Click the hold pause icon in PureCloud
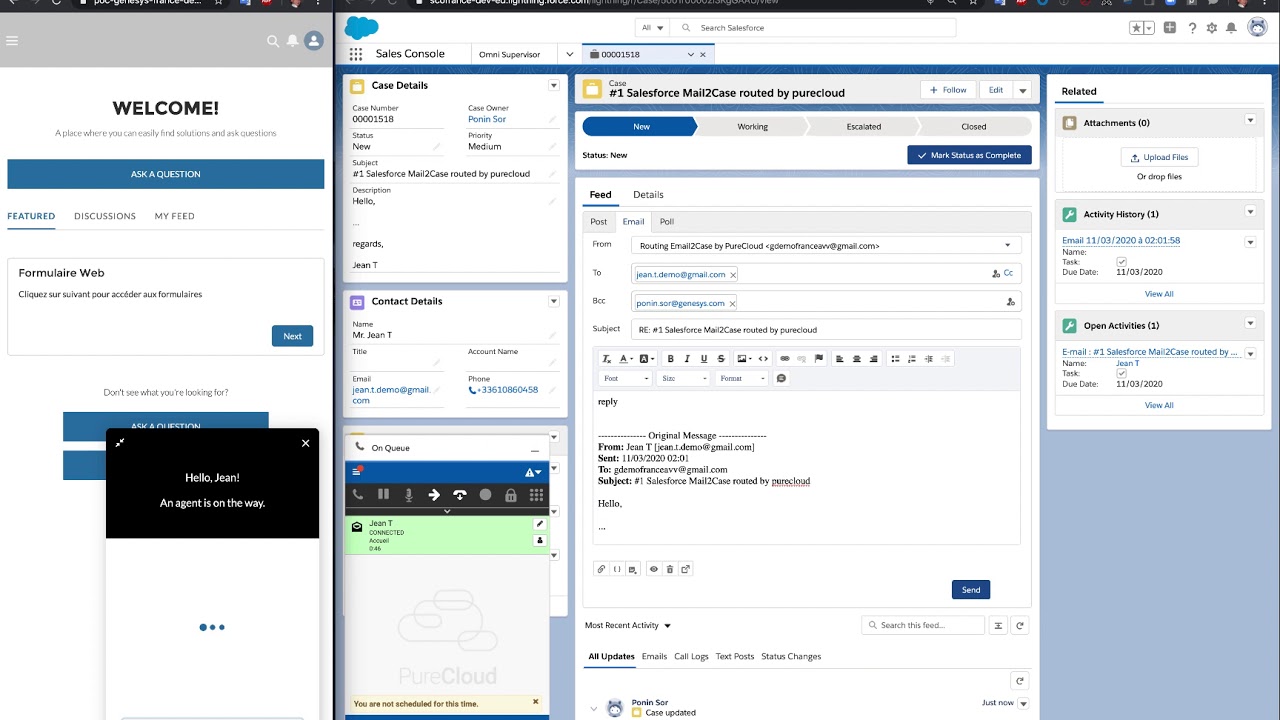Screen dimensions: 1280x720 click(383, 495)
